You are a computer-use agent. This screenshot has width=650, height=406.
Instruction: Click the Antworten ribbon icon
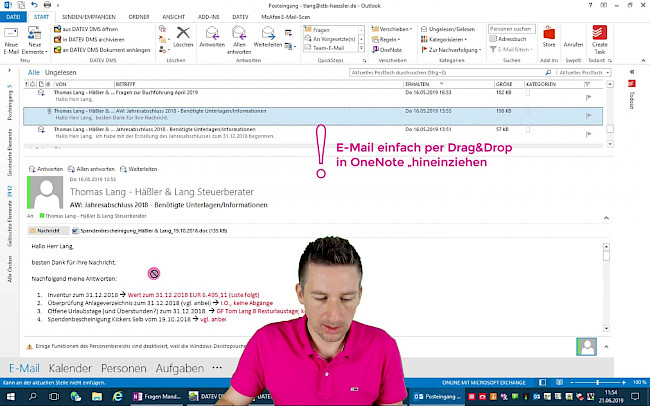212,40
